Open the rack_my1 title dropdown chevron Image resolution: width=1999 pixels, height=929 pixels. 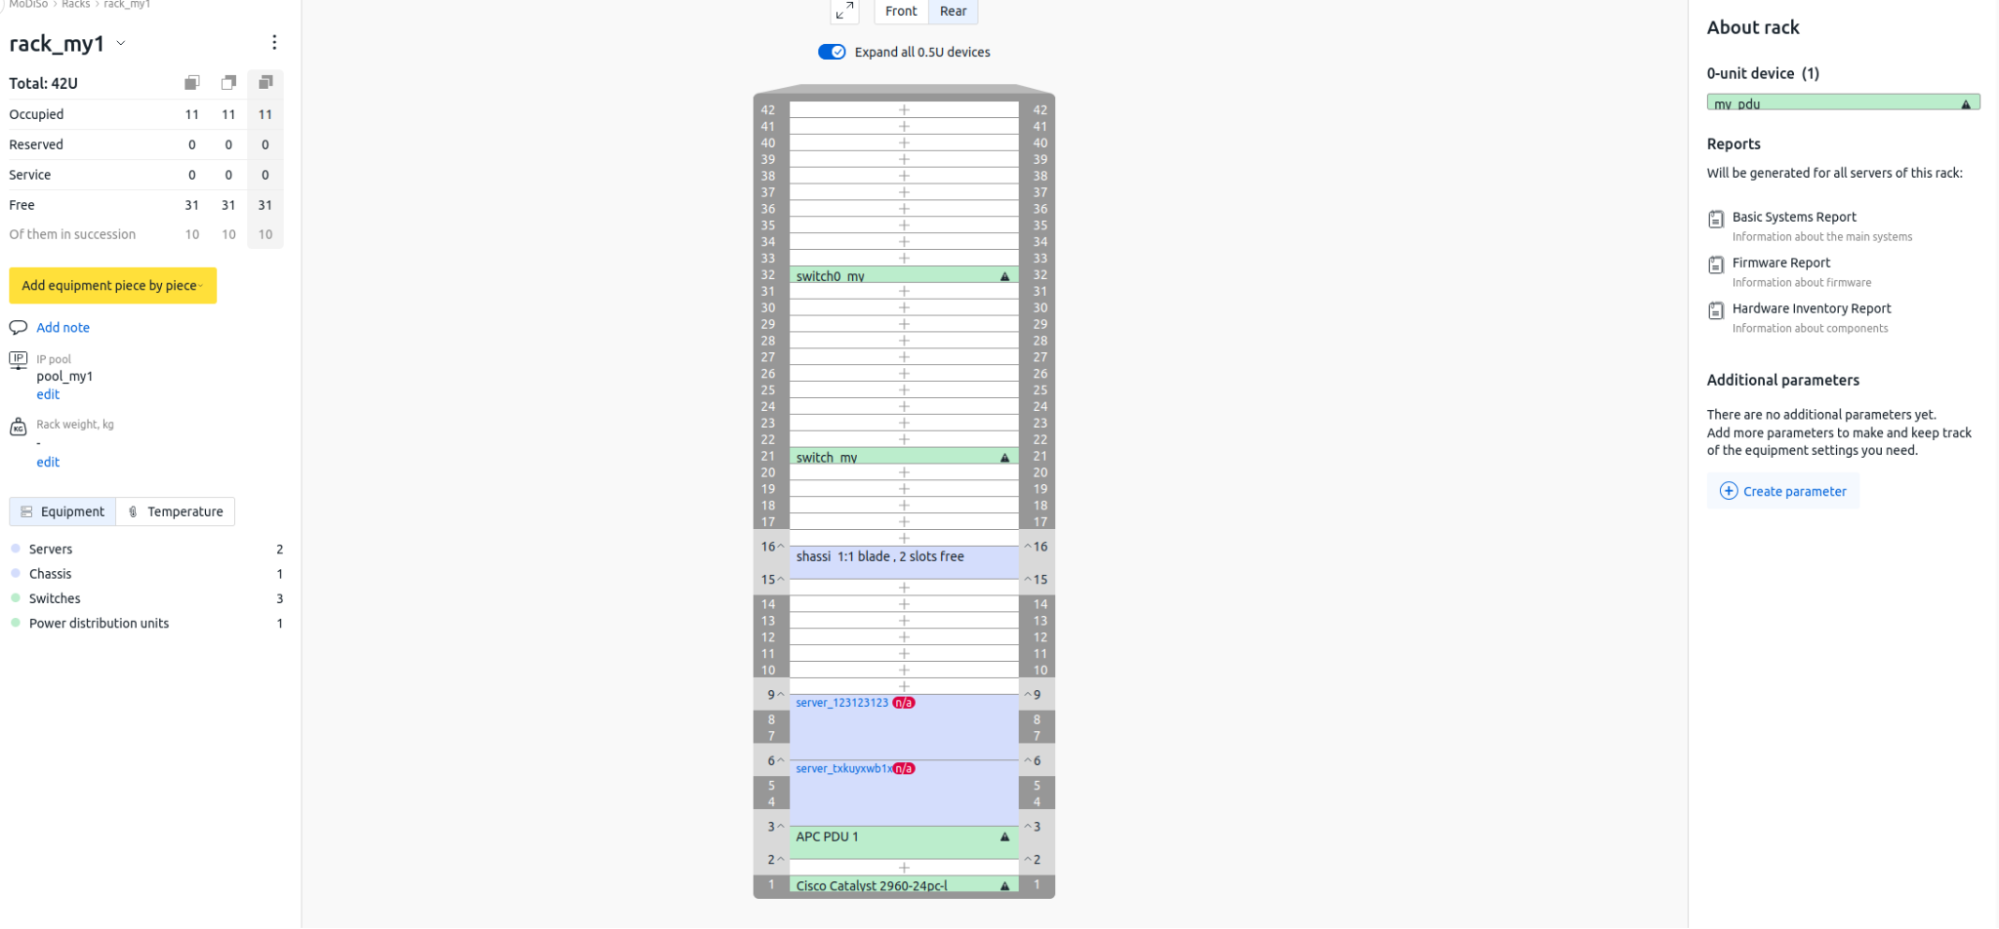121,43
